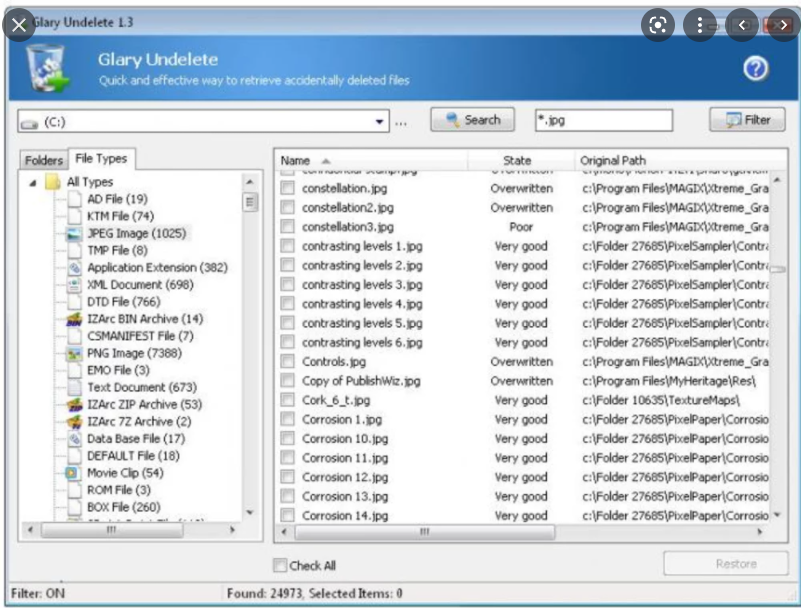Image resolution: width=801 pixels, height=608 pixels.
Task: Select ROM File (3) in the tree
Action: 119,490
